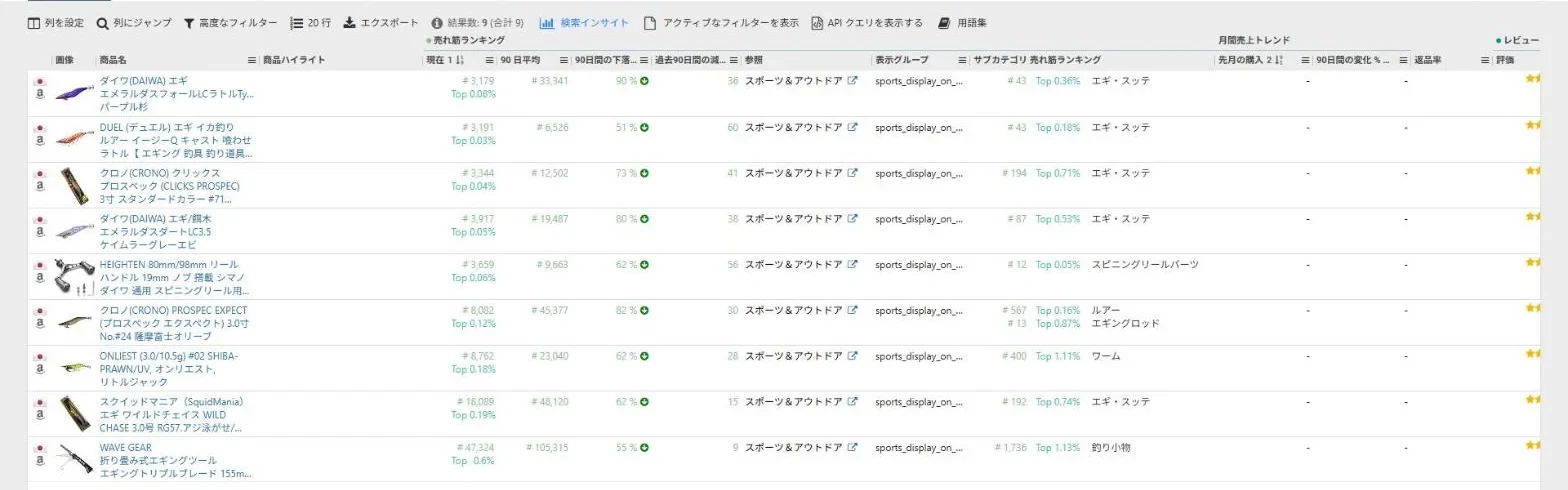Open external category link in HEIGHTEN row
1568x490 pixels.
coord(852,265)
